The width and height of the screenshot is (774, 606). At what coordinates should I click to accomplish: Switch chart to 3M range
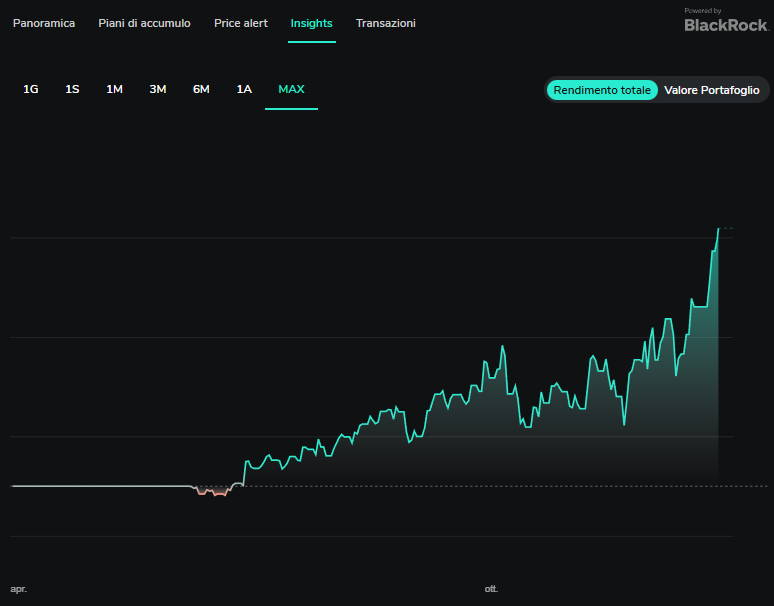click(158, 89)
